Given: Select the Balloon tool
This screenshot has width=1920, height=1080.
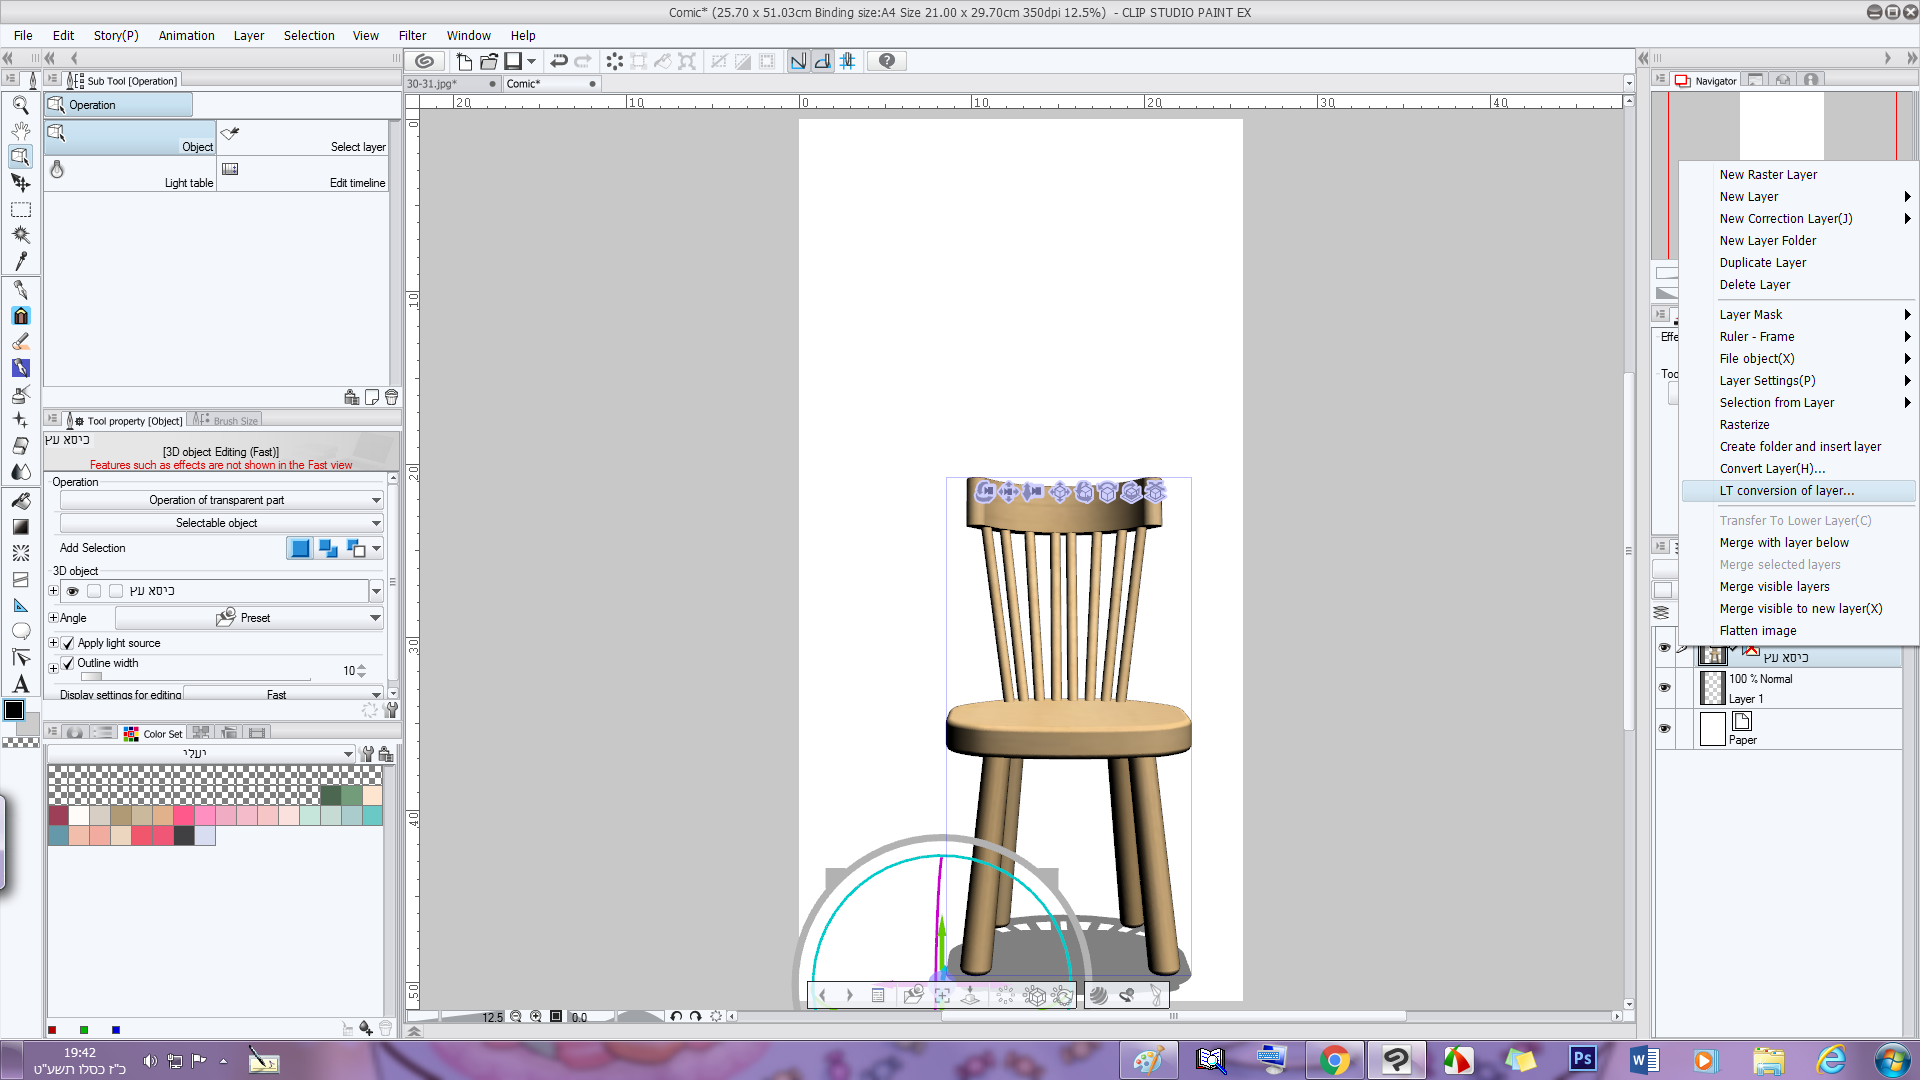Looking at the screenshot, I should tap(20, 631).
